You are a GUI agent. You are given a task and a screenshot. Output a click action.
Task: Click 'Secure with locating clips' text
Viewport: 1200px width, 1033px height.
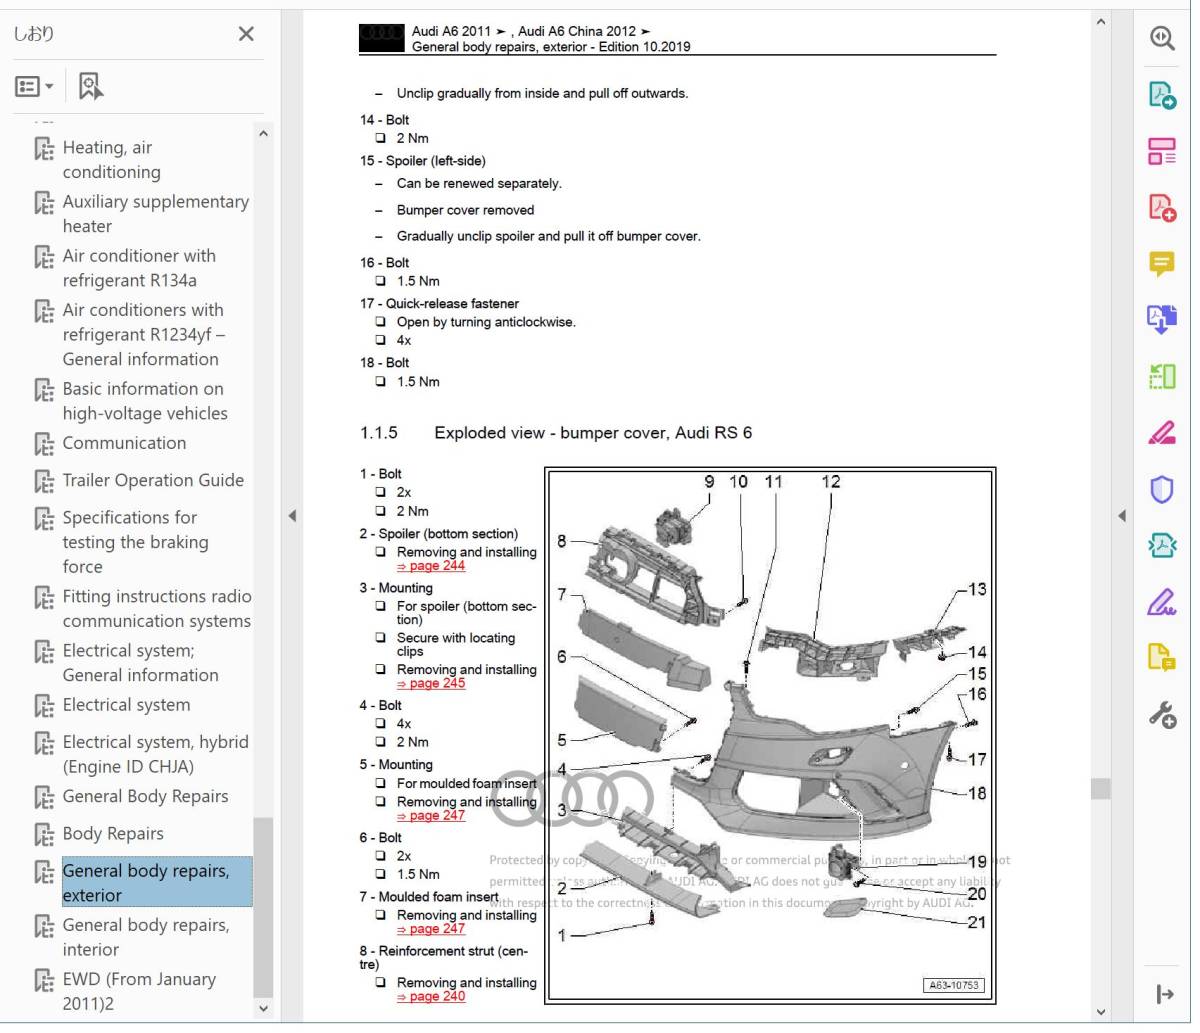456,644
